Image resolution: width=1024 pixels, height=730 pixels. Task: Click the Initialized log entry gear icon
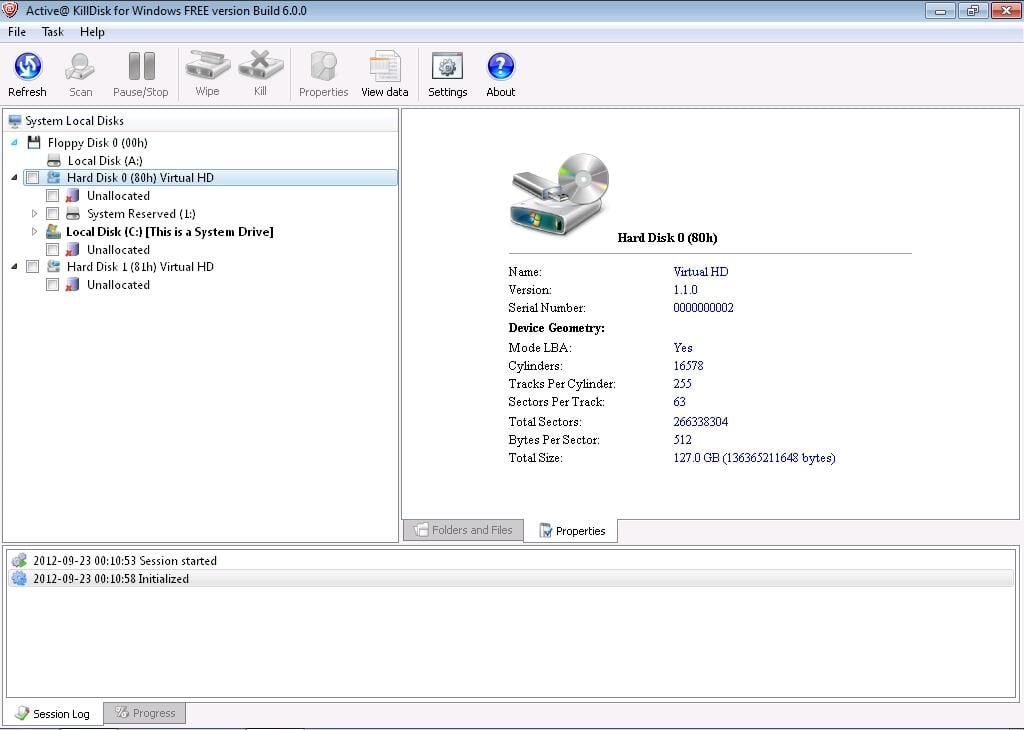20,579
